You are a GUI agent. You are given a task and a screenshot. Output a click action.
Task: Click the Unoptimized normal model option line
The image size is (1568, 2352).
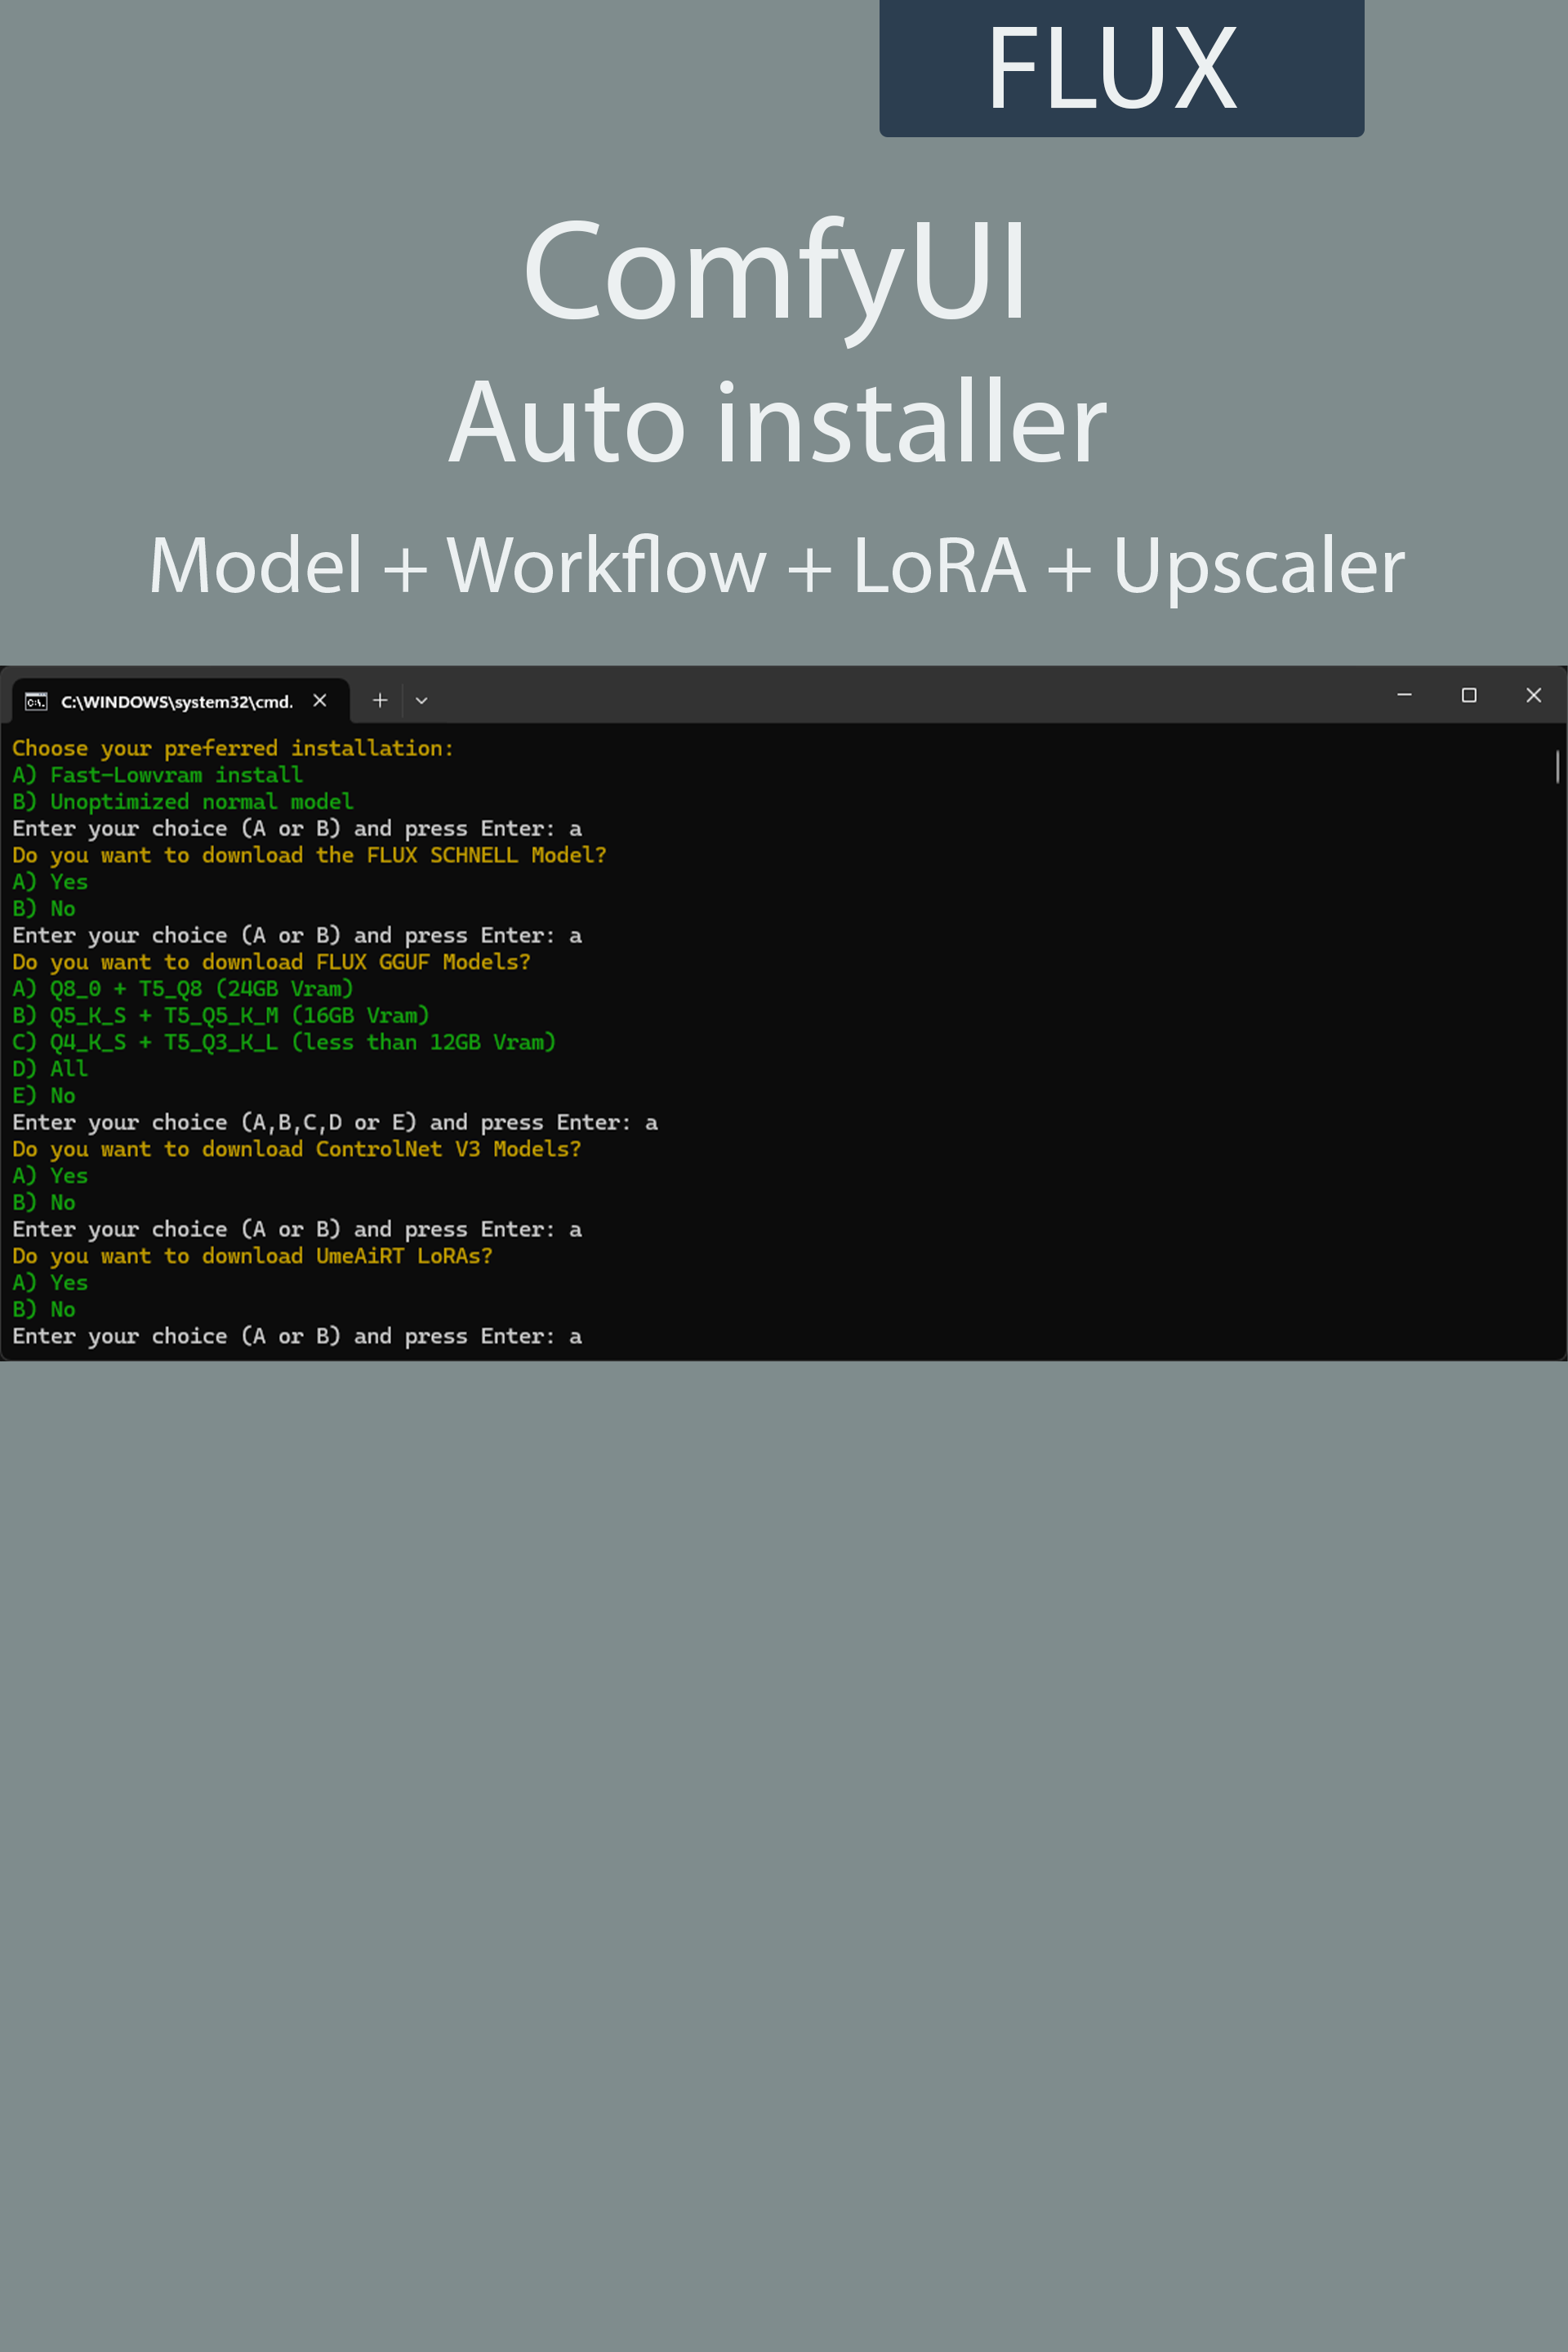[183, 802]
